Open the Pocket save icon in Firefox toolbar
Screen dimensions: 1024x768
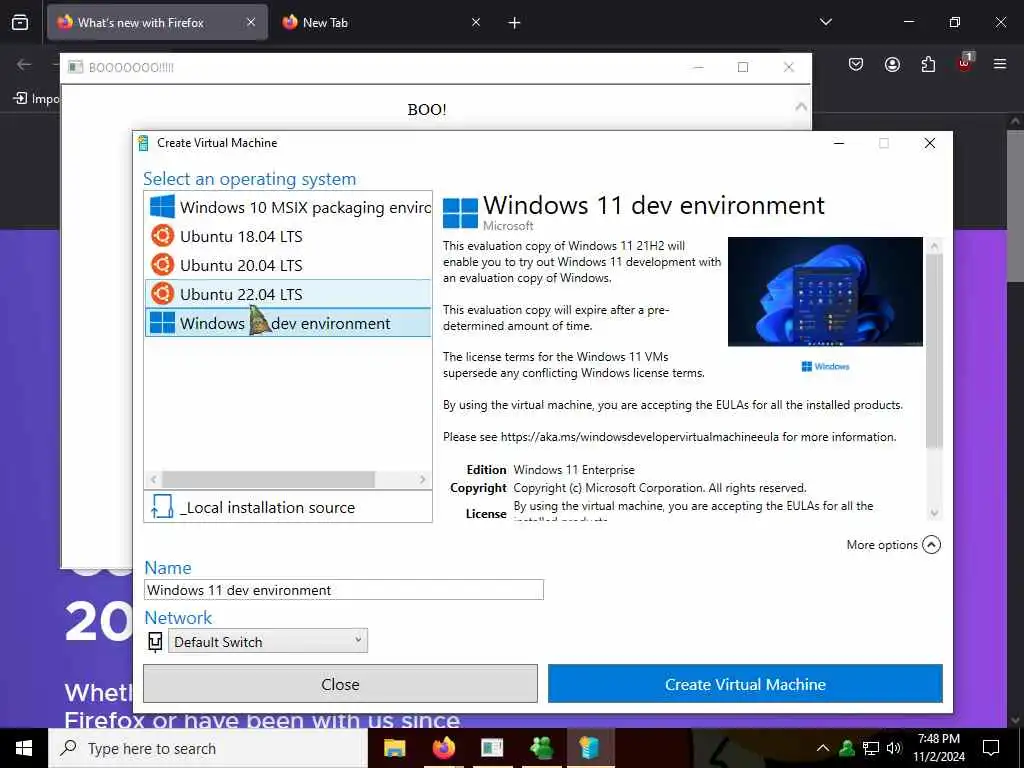coord(856,64)
